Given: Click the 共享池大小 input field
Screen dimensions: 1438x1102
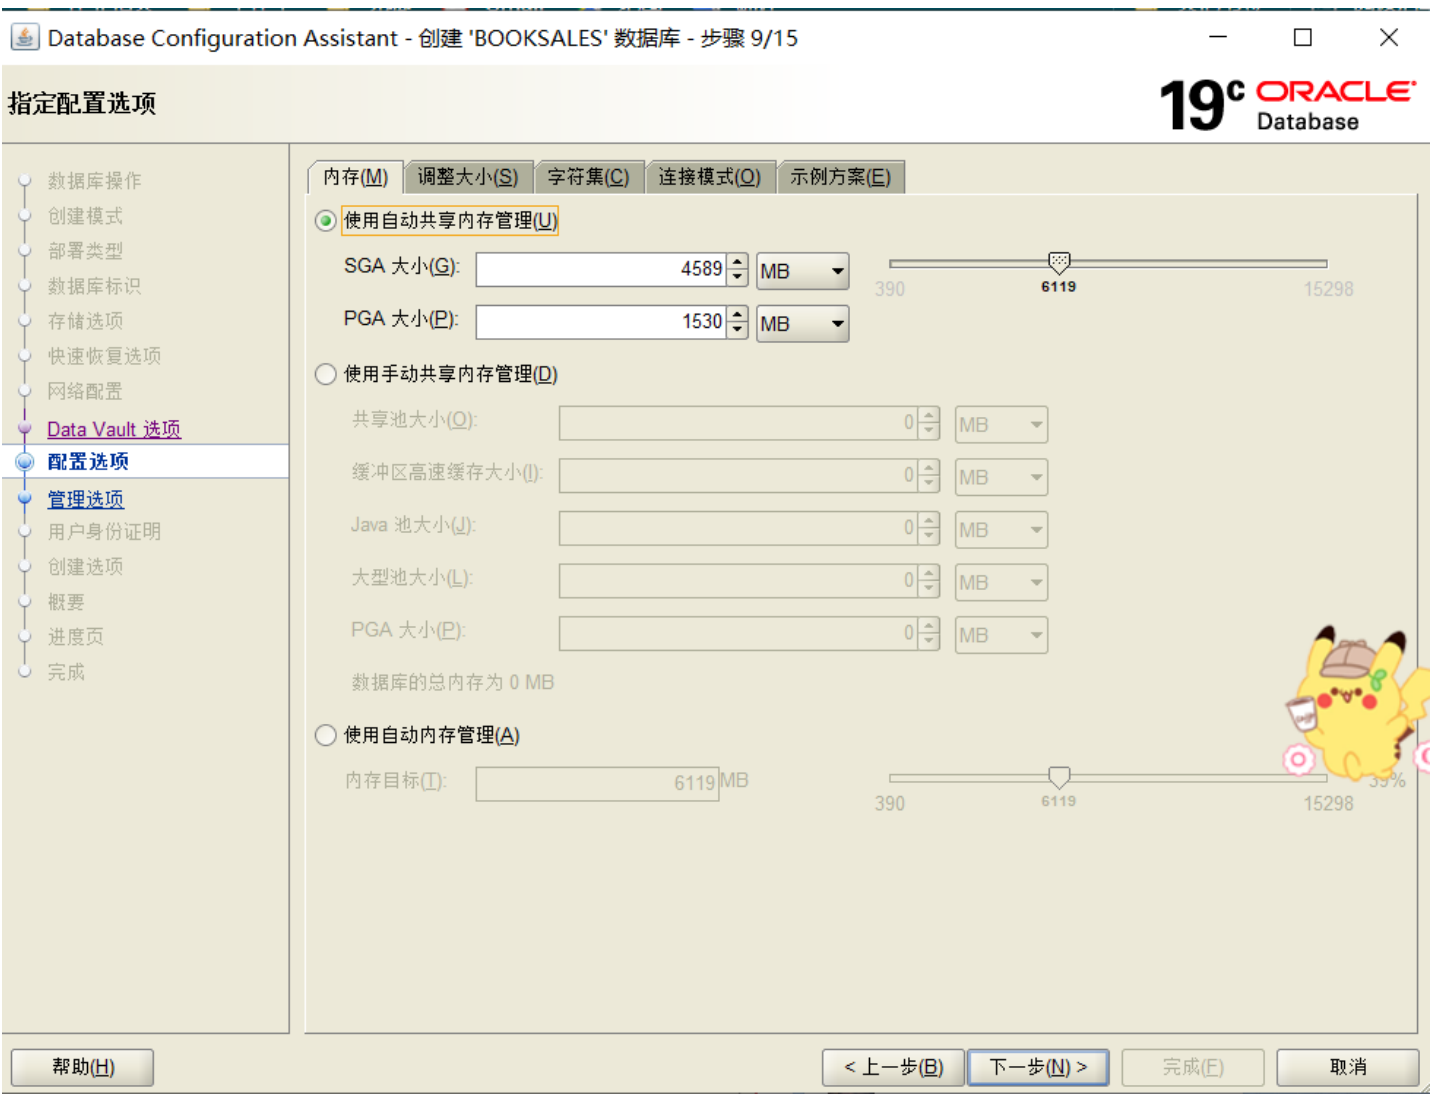Looking at the screenshot, I should [x=738, y=423].
